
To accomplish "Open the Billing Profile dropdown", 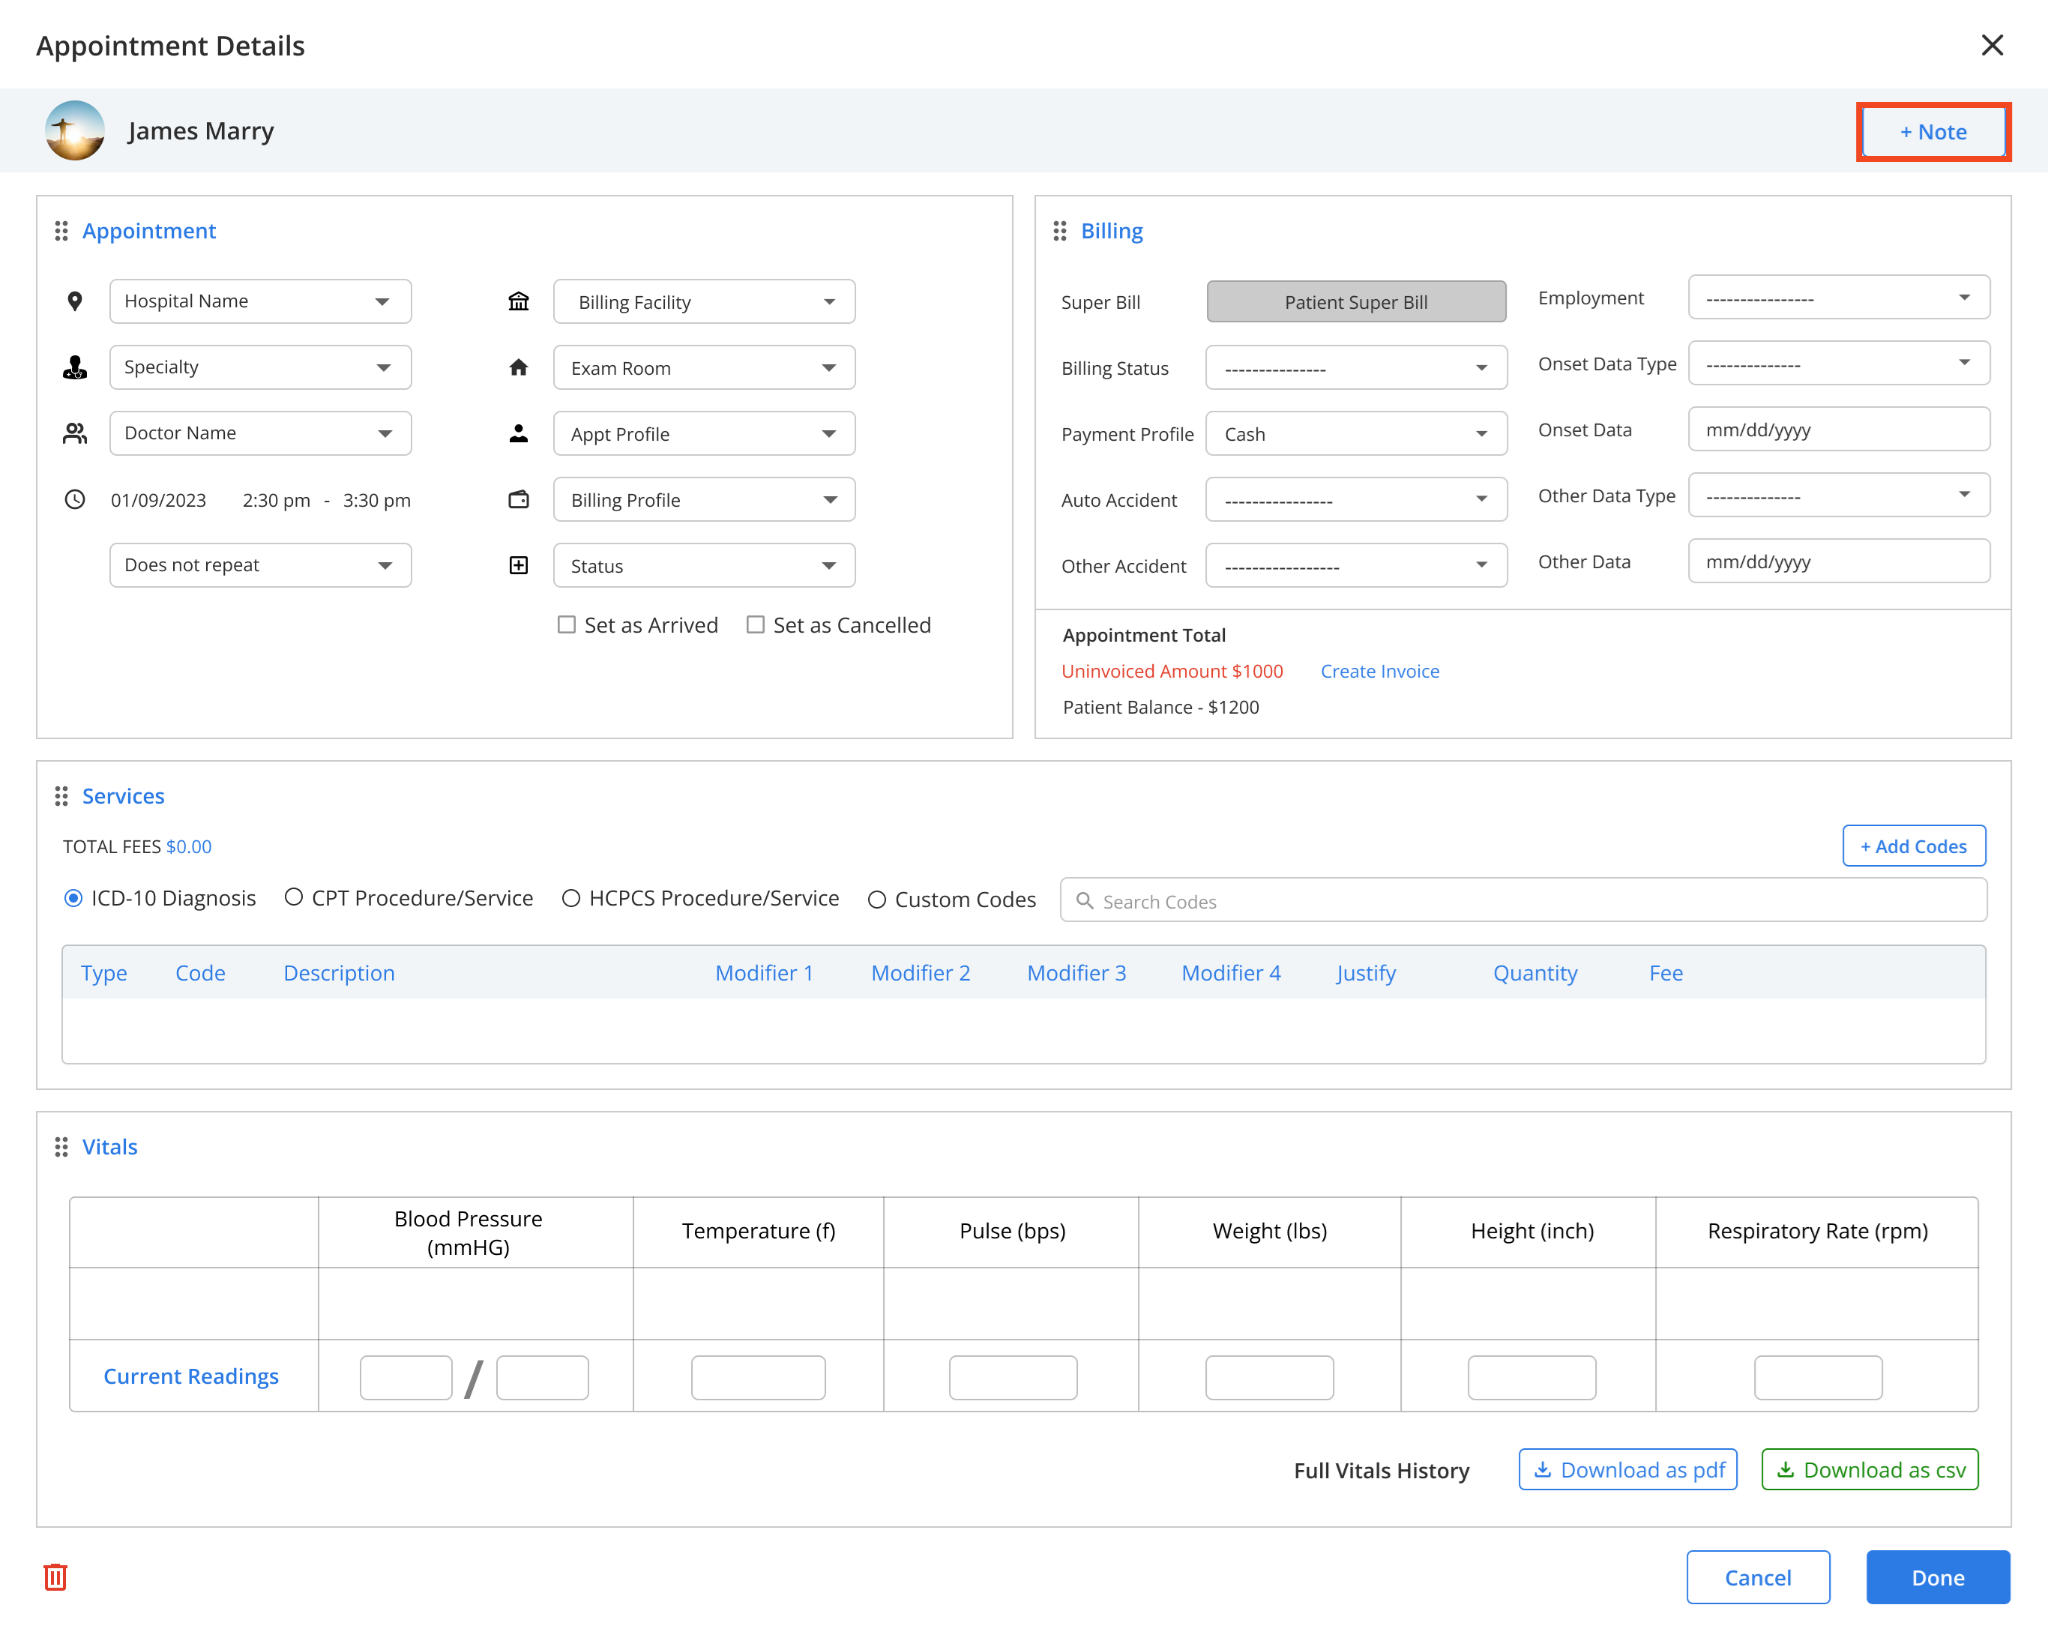I will (x=704, y=499).
